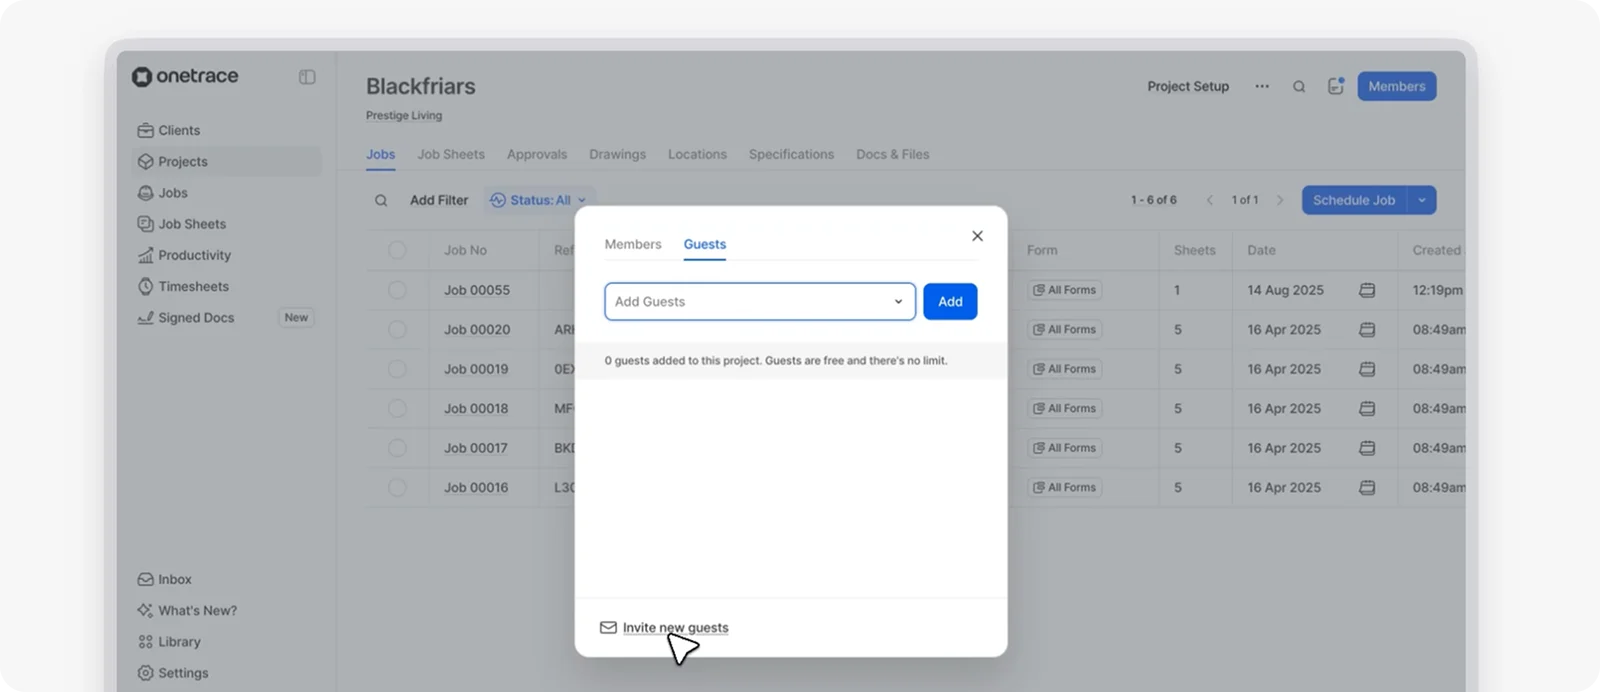The width and height of the screenshot is (1600, 692).
Task: Select the Job 00019 row checkbox
Action: tap(397, 369)
